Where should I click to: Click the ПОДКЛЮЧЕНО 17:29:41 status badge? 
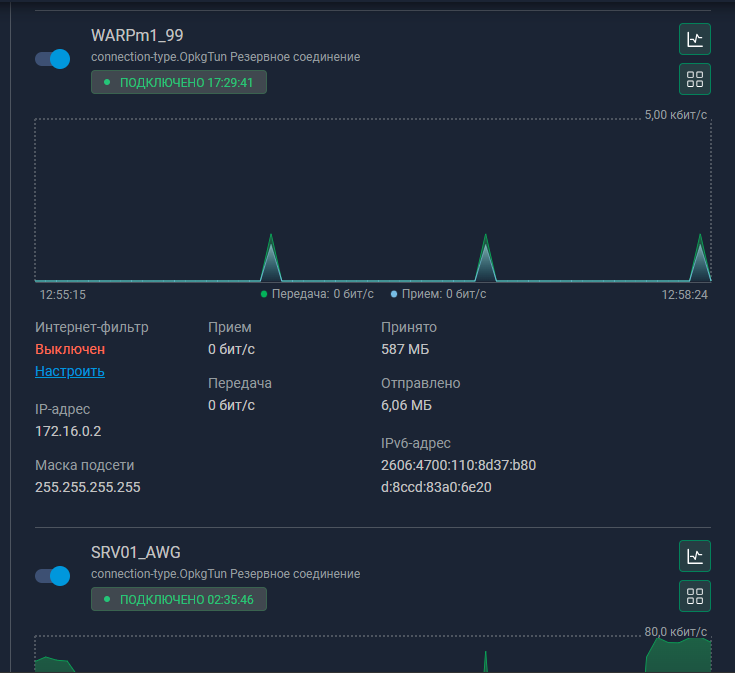tap(179, 82)
